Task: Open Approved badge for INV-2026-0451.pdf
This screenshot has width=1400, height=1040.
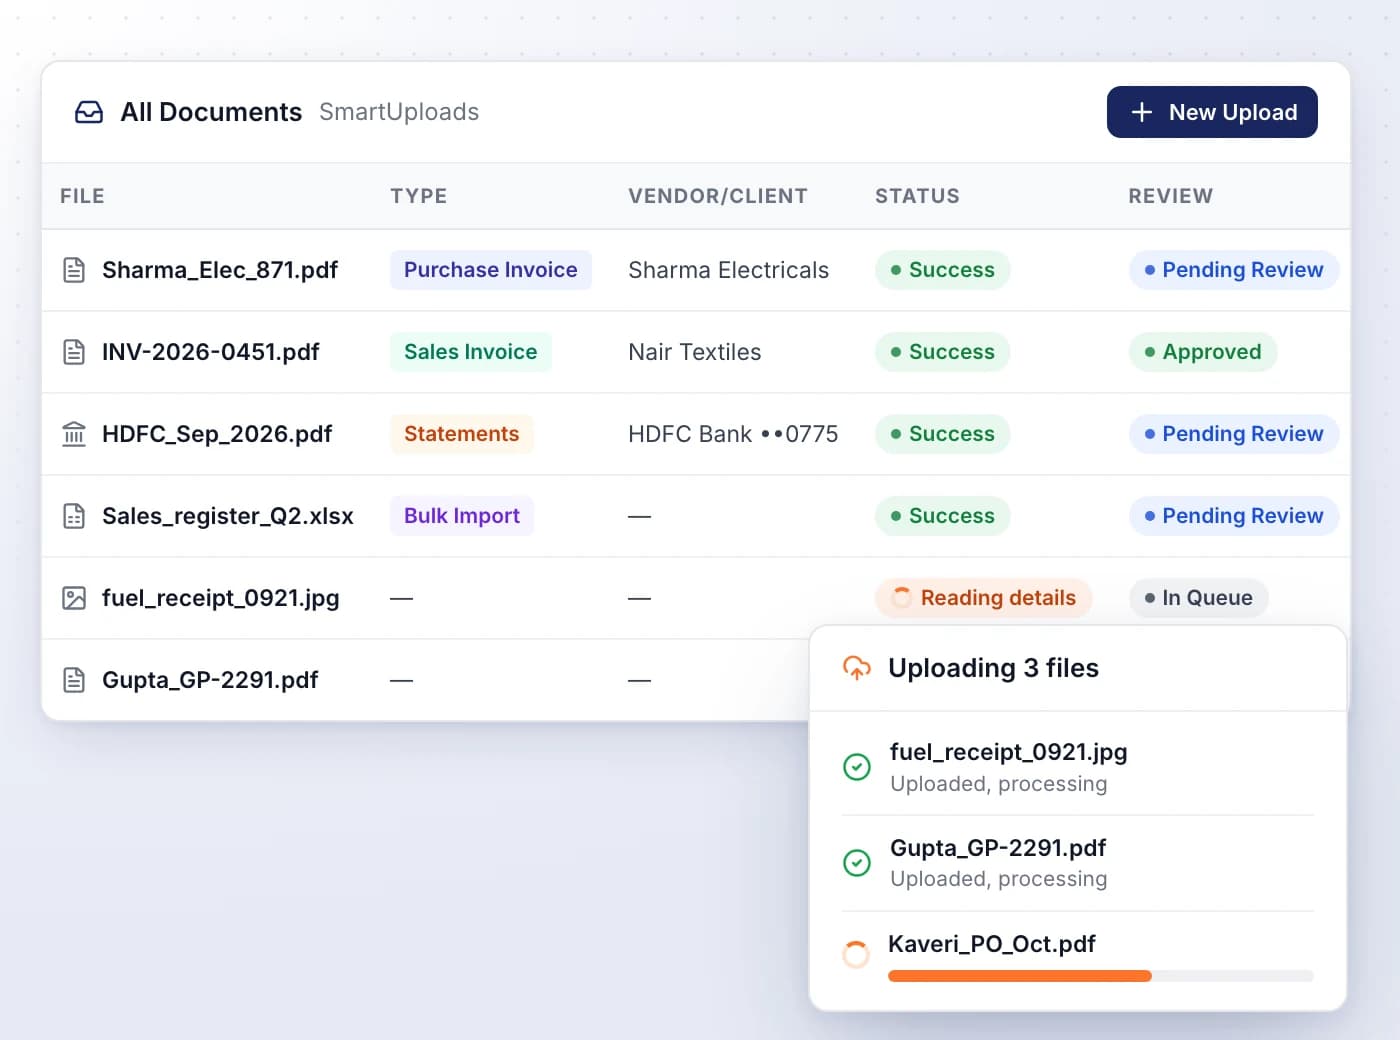Action: tap(1203, 352)
